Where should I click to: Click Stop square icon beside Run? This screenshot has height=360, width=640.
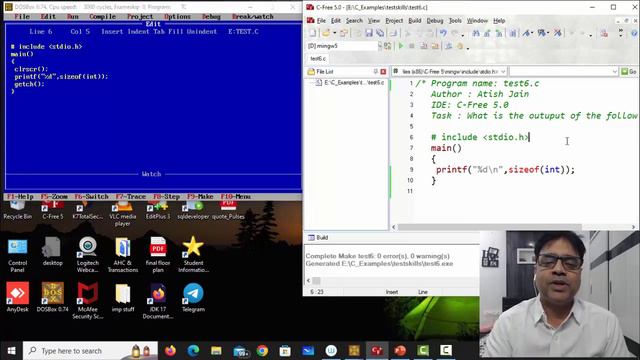point(412,46)
